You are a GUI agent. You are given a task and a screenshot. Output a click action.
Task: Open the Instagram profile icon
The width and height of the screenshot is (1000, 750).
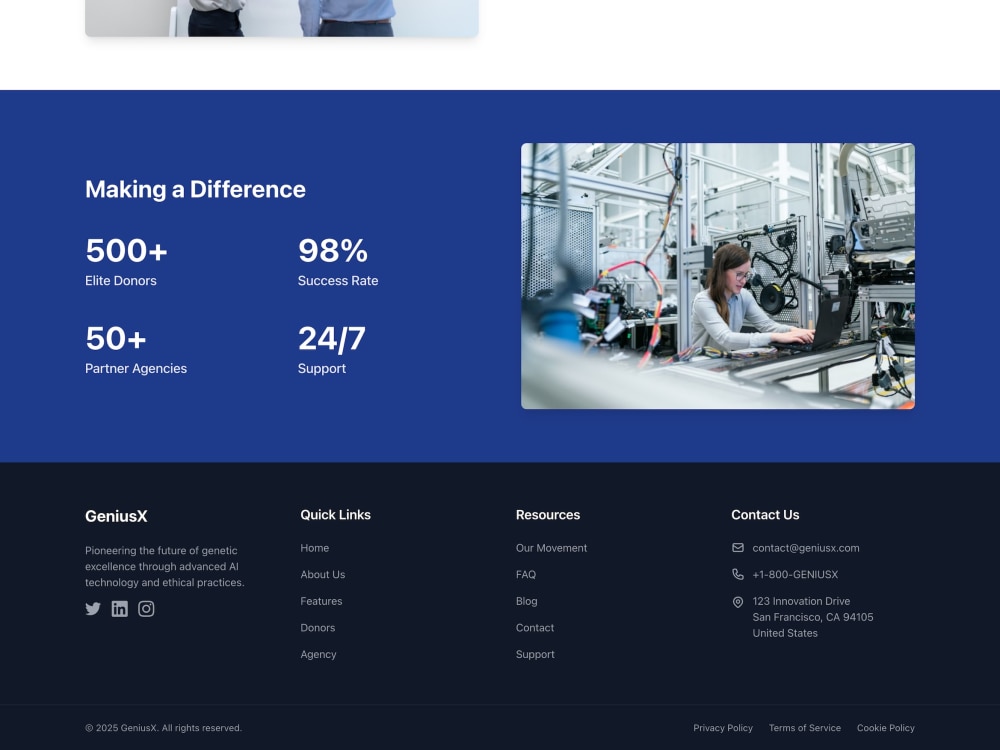146,609
